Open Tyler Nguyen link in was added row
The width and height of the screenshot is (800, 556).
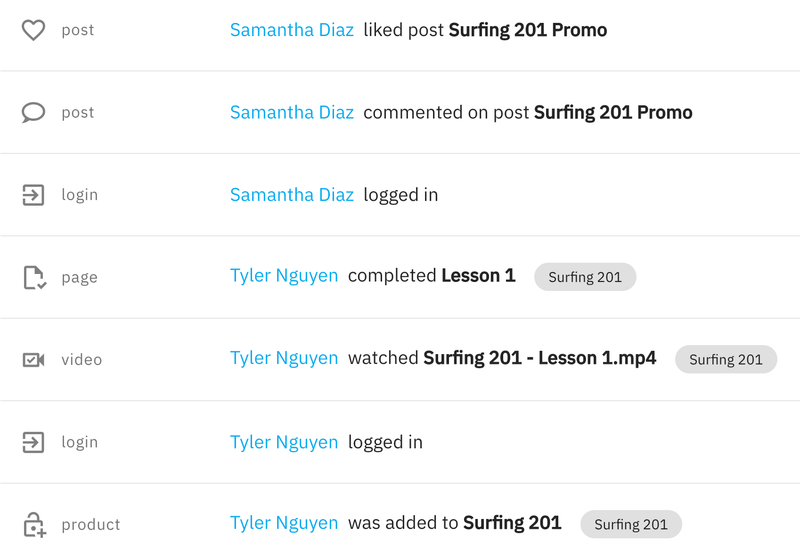[284, 523]
